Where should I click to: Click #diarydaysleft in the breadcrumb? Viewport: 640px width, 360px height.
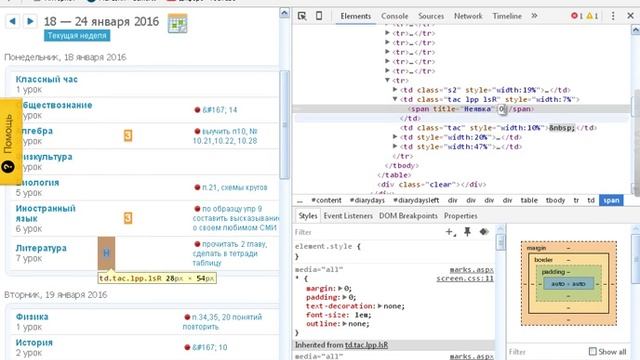(x=416, y=200)
